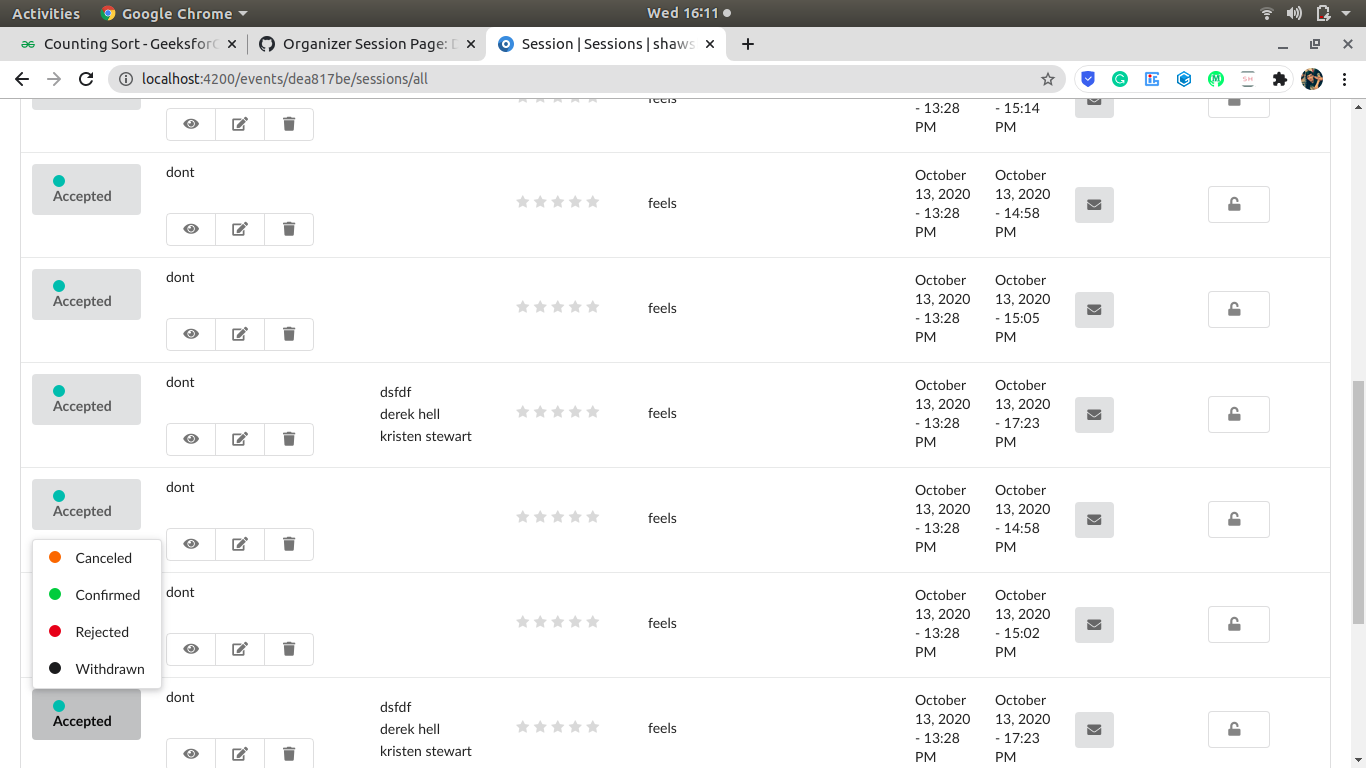Click the blue iE extension icon
1366x768 pixels.
1152,79
